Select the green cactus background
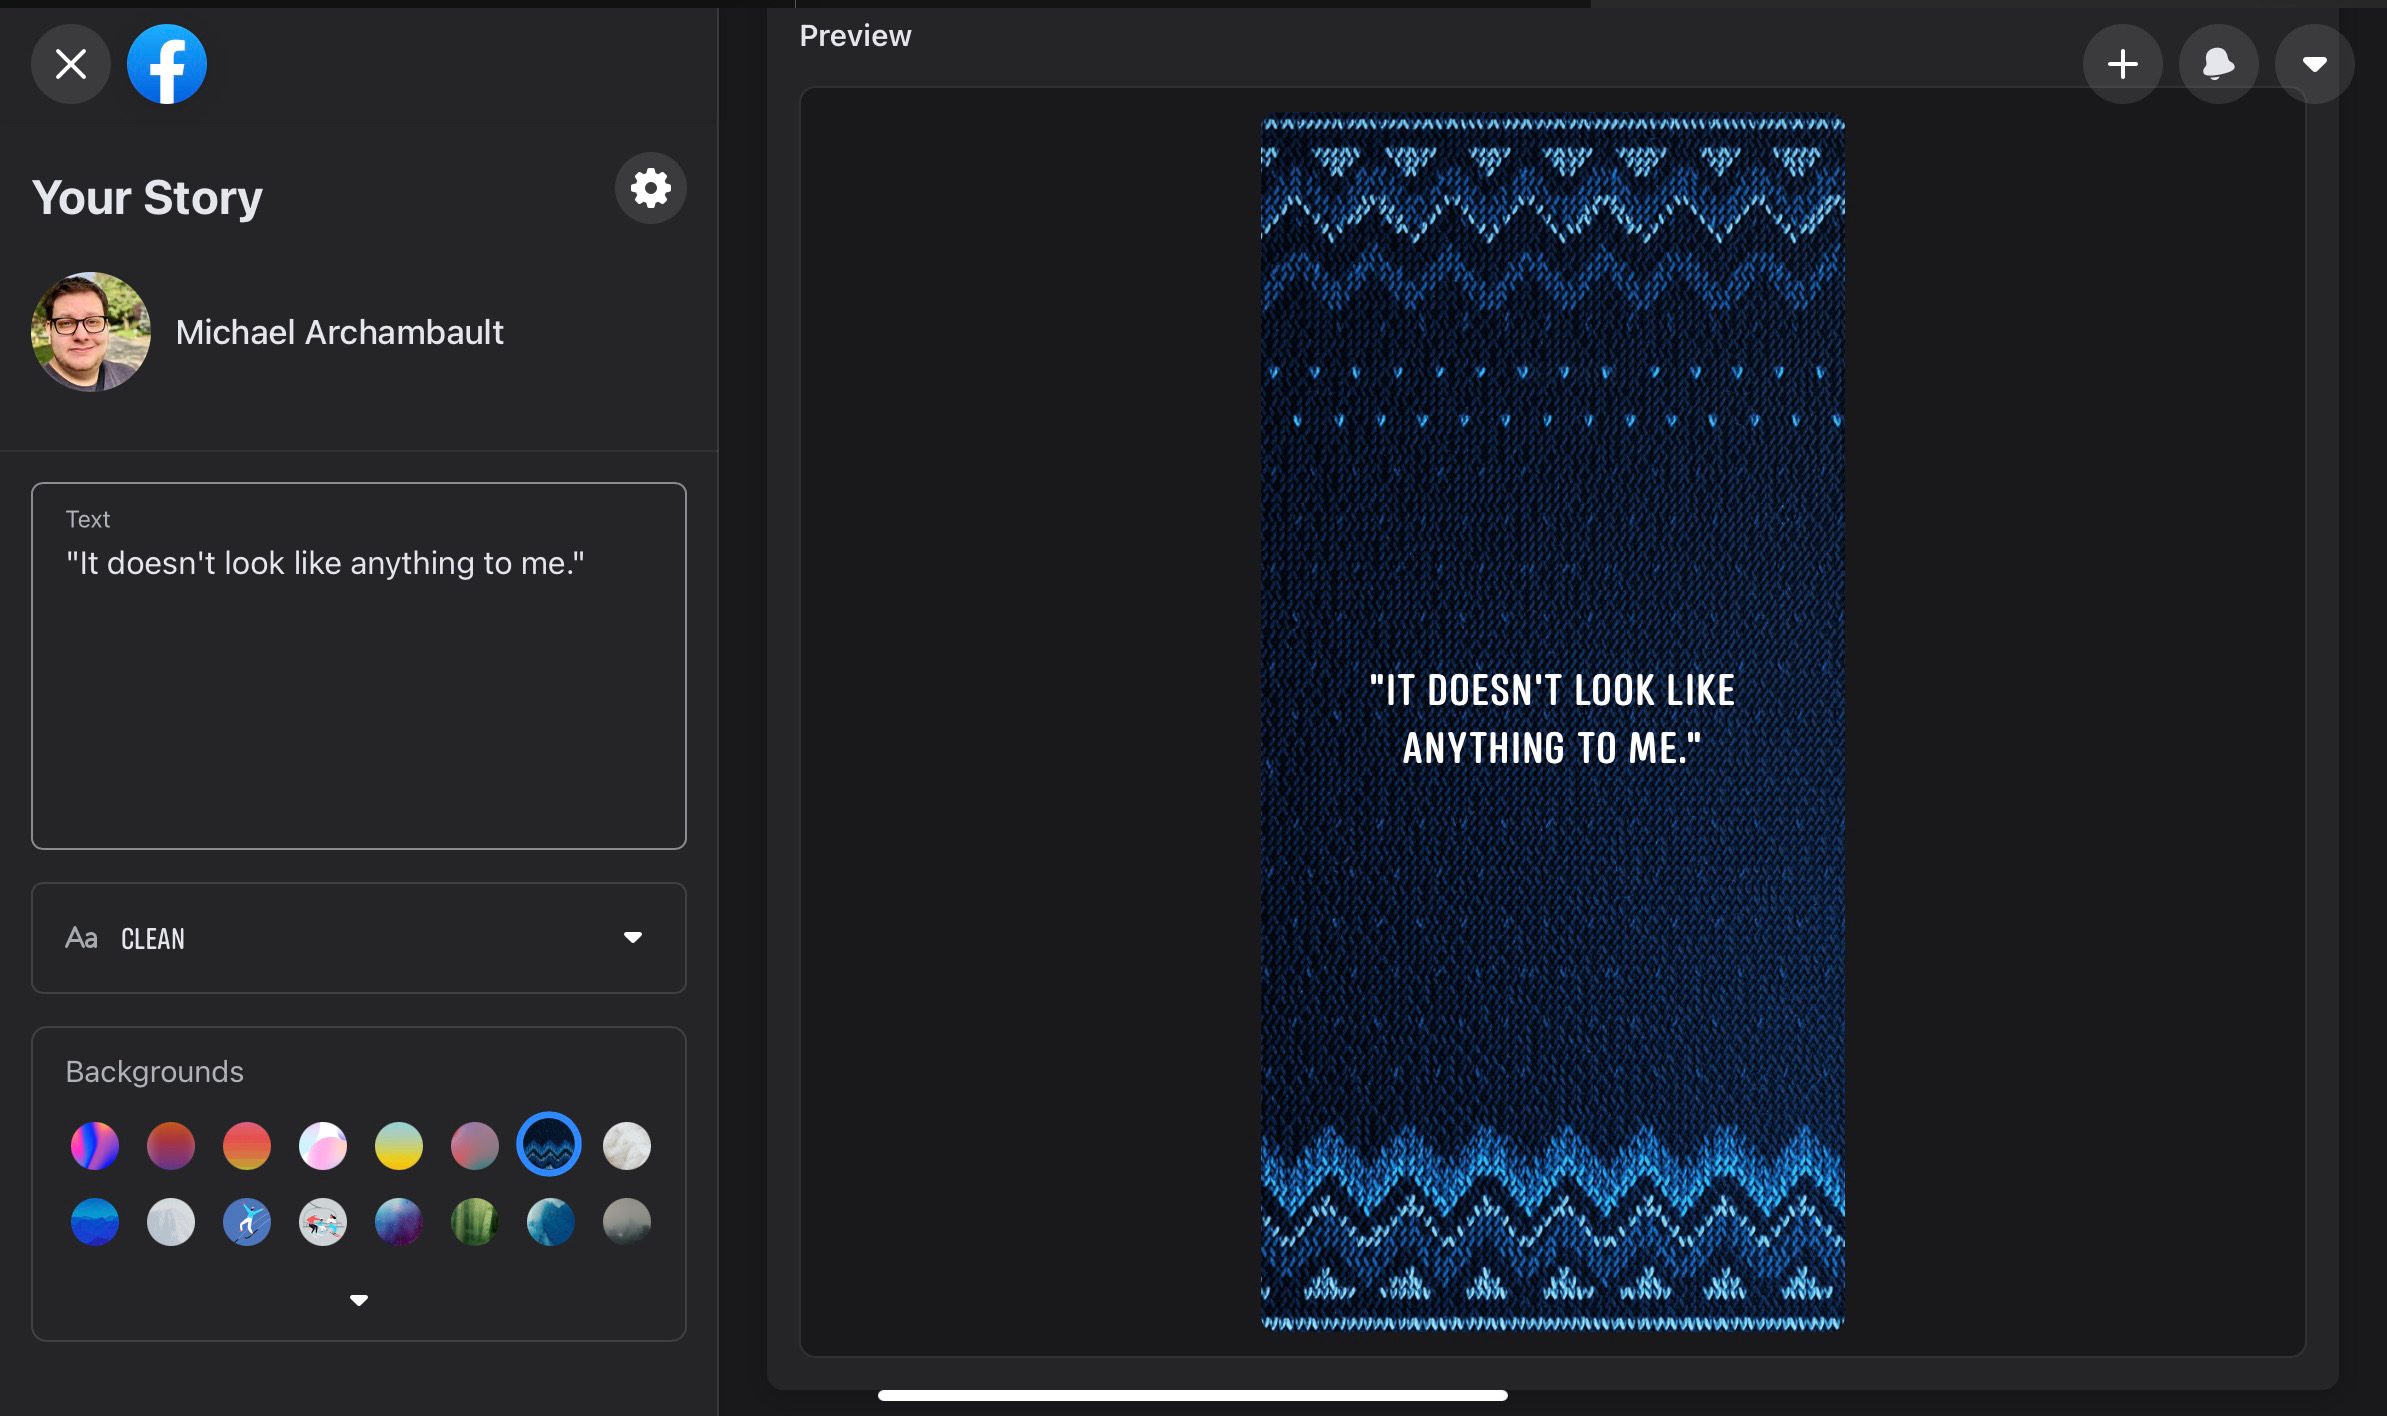This screenshot has height=1416, width=2387. pyautogui.click(x=475, y=1221)
